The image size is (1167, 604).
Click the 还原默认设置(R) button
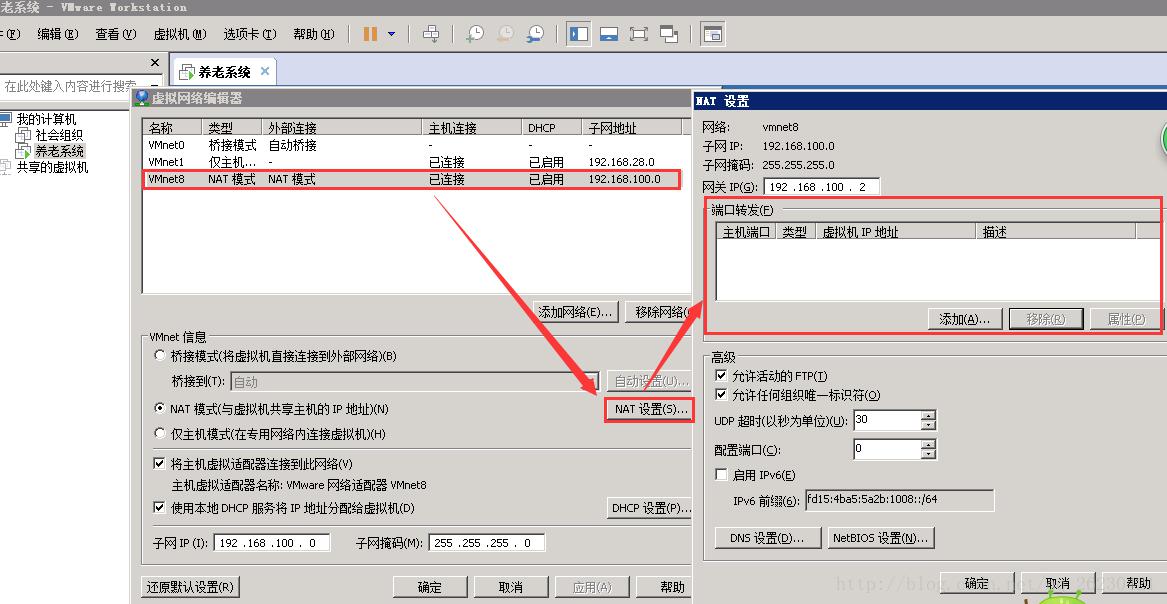[x=191, y=587]
